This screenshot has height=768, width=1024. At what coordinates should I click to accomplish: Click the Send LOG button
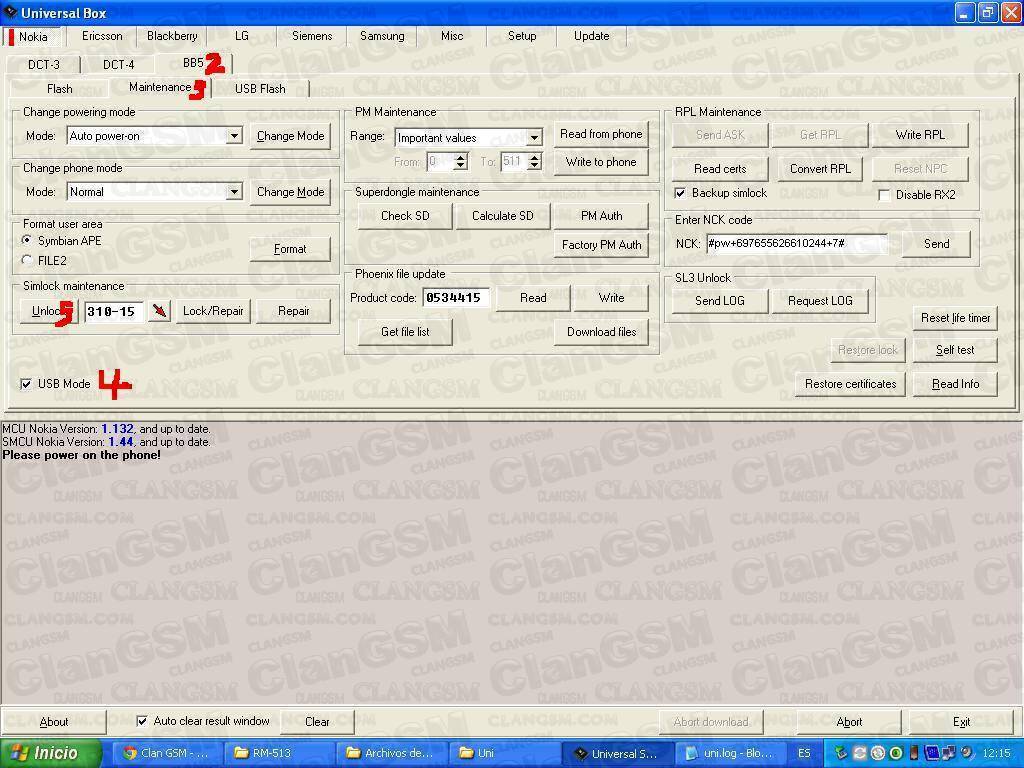click(x=720, y=301)
